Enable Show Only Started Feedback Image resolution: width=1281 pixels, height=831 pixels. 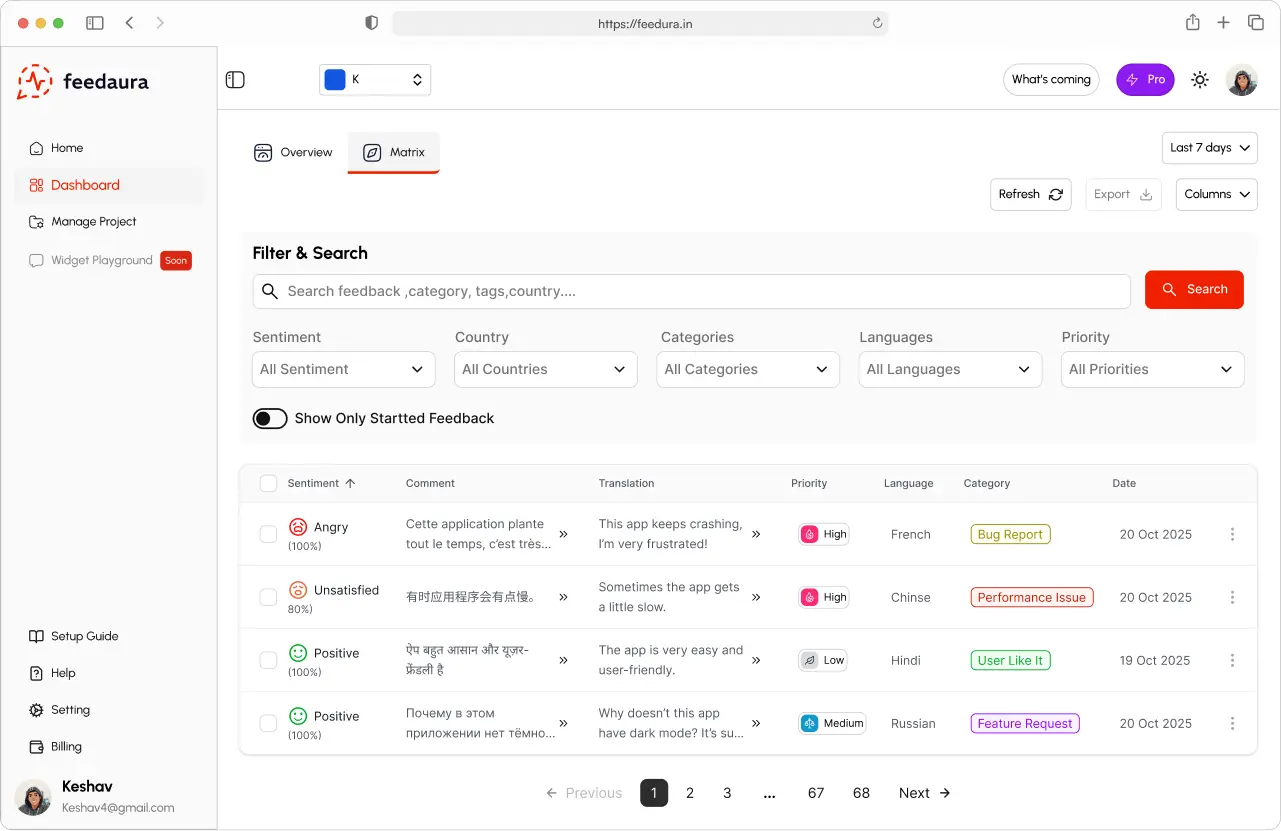269,418
